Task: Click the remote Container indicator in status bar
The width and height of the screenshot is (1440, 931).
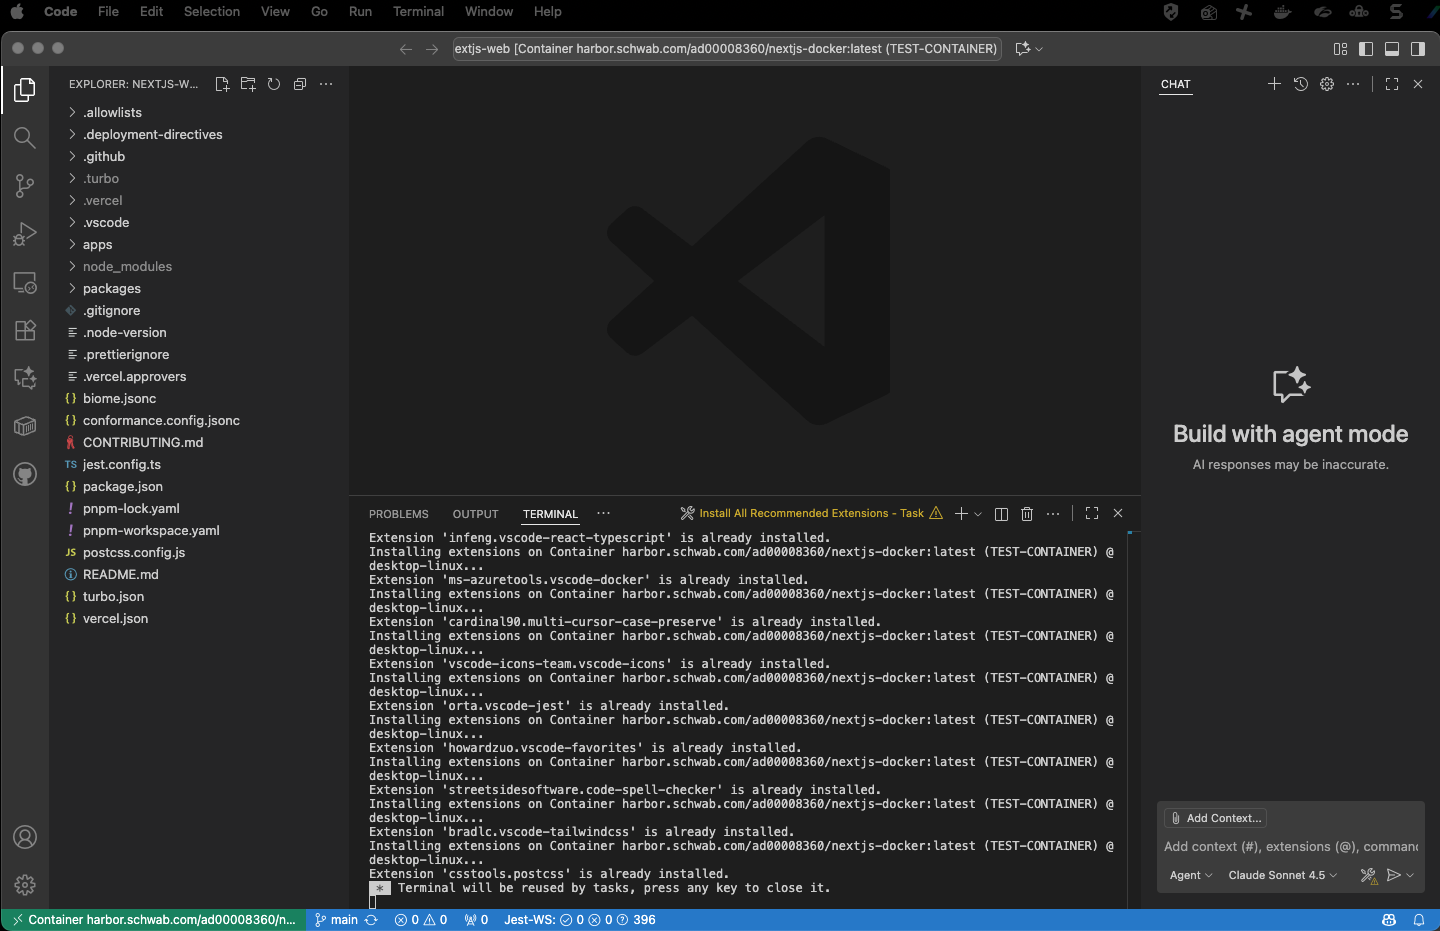Action: pyautogui.click(x=150, y=919)
